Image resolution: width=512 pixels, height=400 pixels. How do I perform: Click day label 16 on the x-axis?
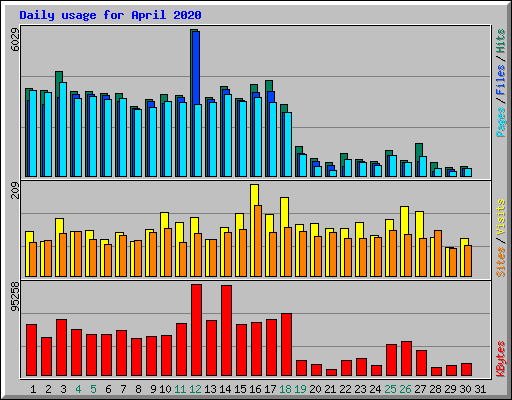pyautogui.click(x=255, y=389)
